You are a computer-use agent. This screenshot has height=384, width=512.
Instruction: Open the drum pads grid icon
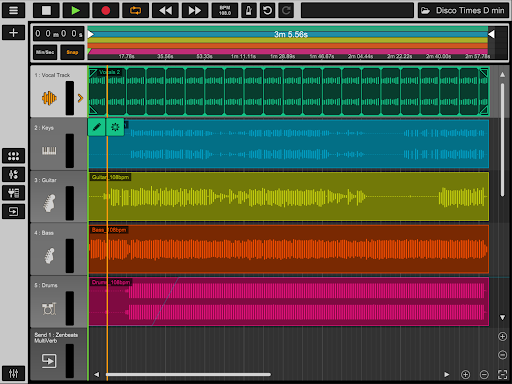point(13,156)
